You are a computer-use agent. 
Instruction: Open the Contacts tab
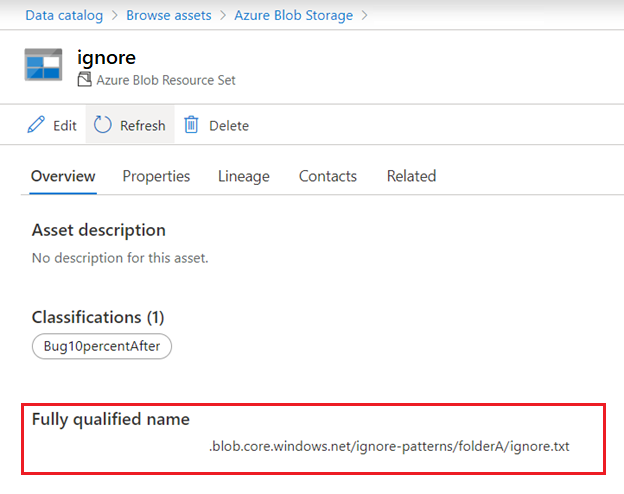click(x=328, y=176)
